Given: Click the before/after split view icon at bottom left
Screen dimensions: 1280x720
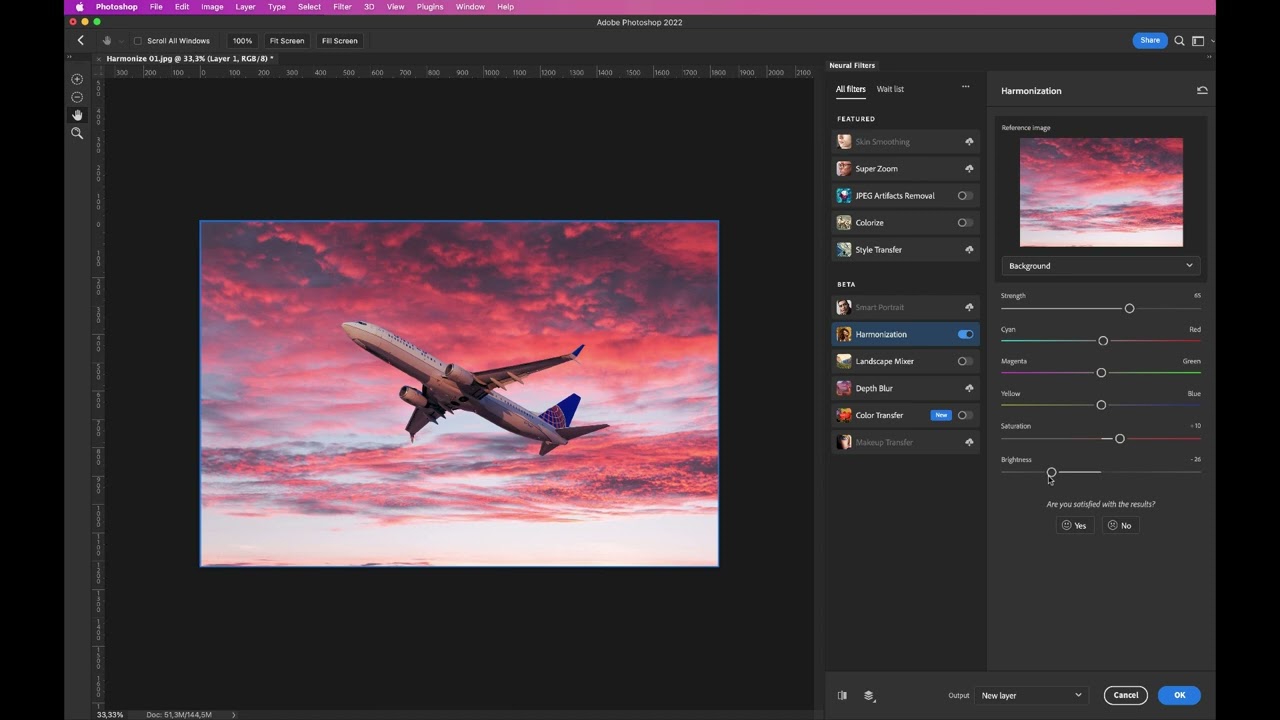Looking at the screenshot, I should pyautogui.click(x=843, y=695).
